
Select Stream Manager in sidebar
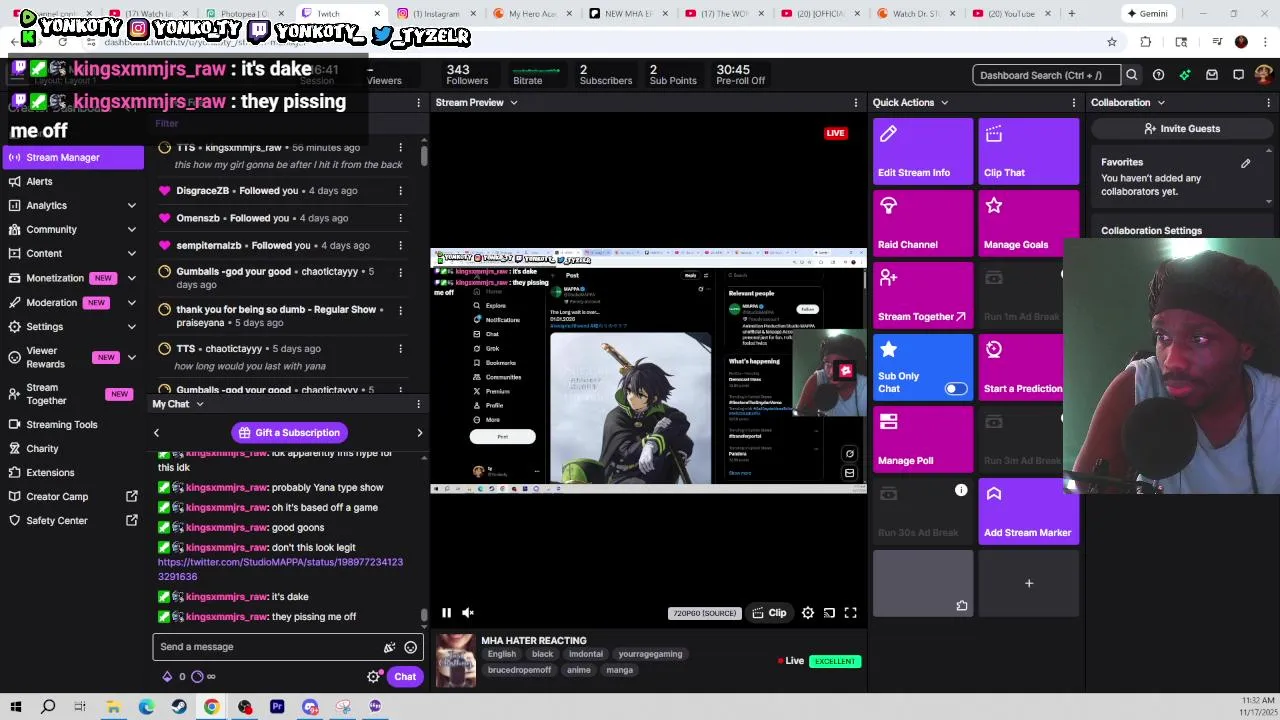coord(73,157)
